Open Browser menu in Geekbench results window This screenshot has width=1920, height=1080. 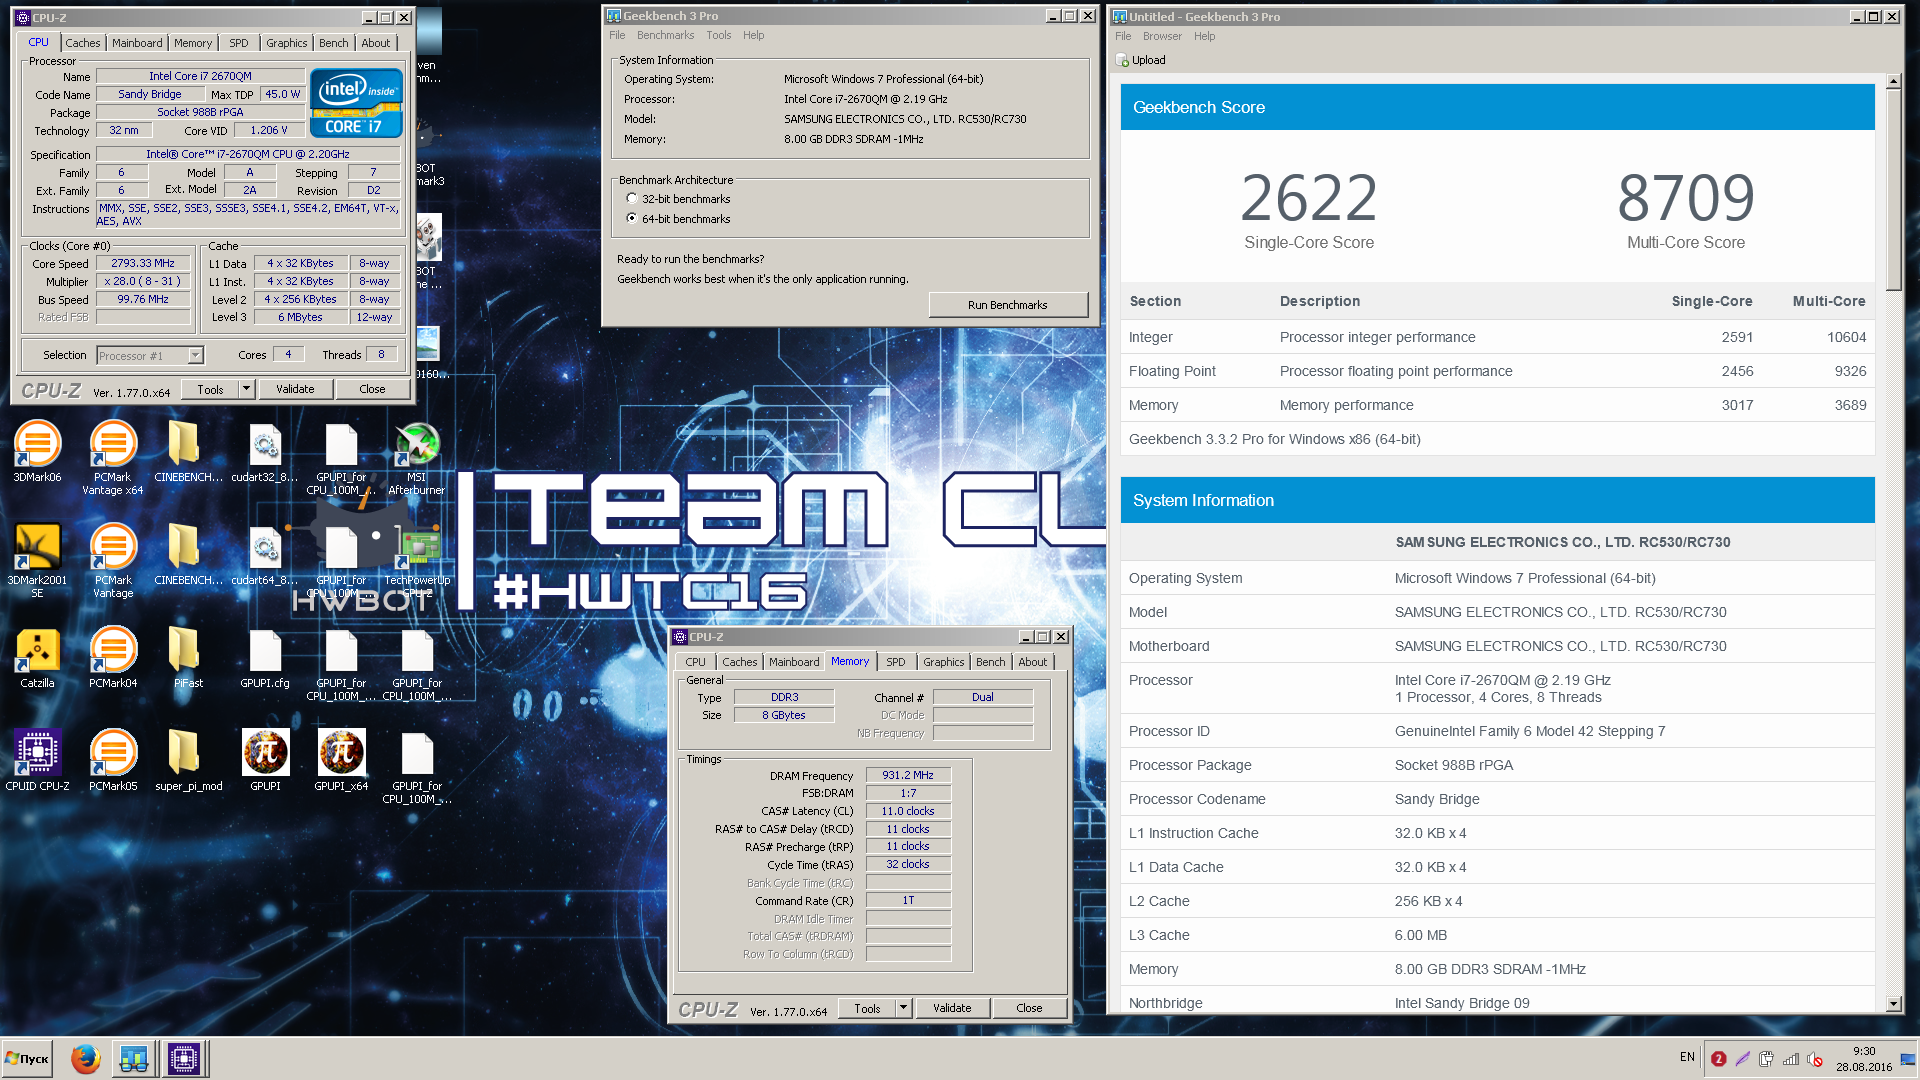[1162, 36]
